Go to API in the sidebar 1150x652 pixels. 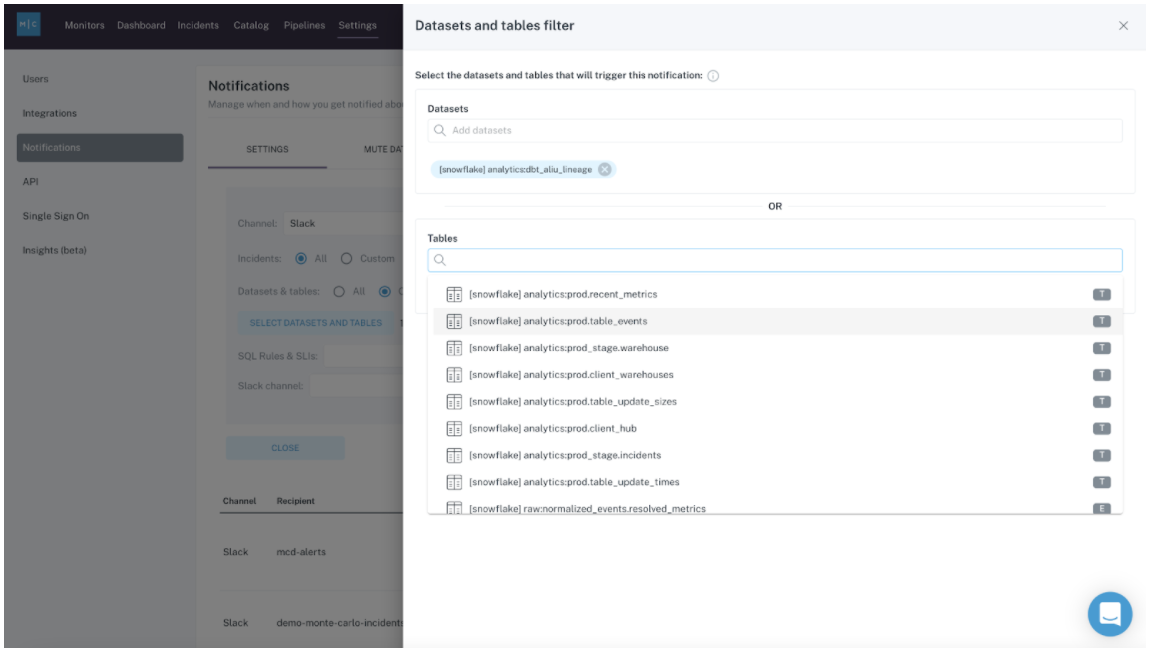pyautogui.click(x=30, y=182)
